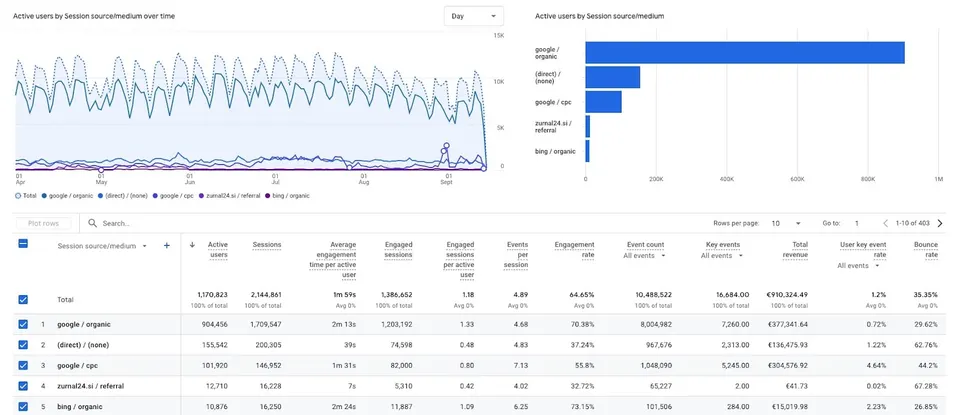Click the Go to page field
This screenshot has height=415, width=960.
(x=857, y=223)
